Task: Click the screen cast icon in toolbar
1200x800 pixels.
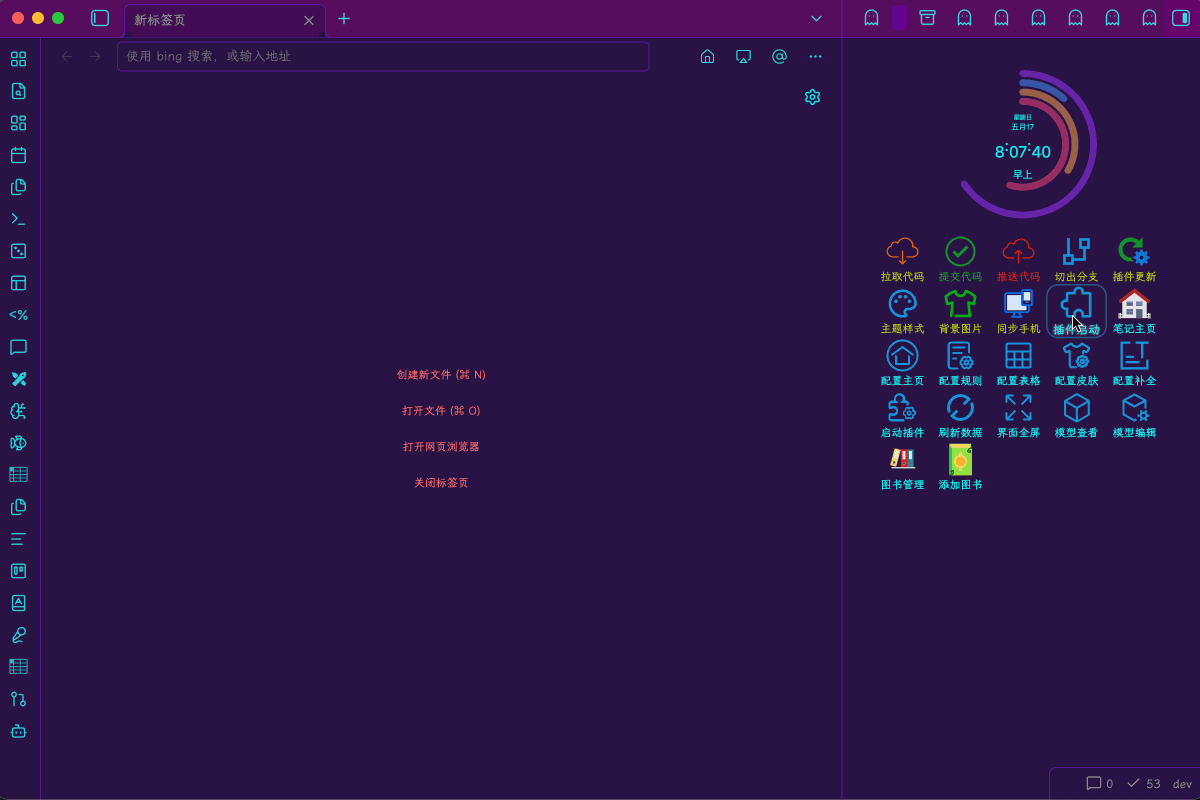Action: click(744, 56)
